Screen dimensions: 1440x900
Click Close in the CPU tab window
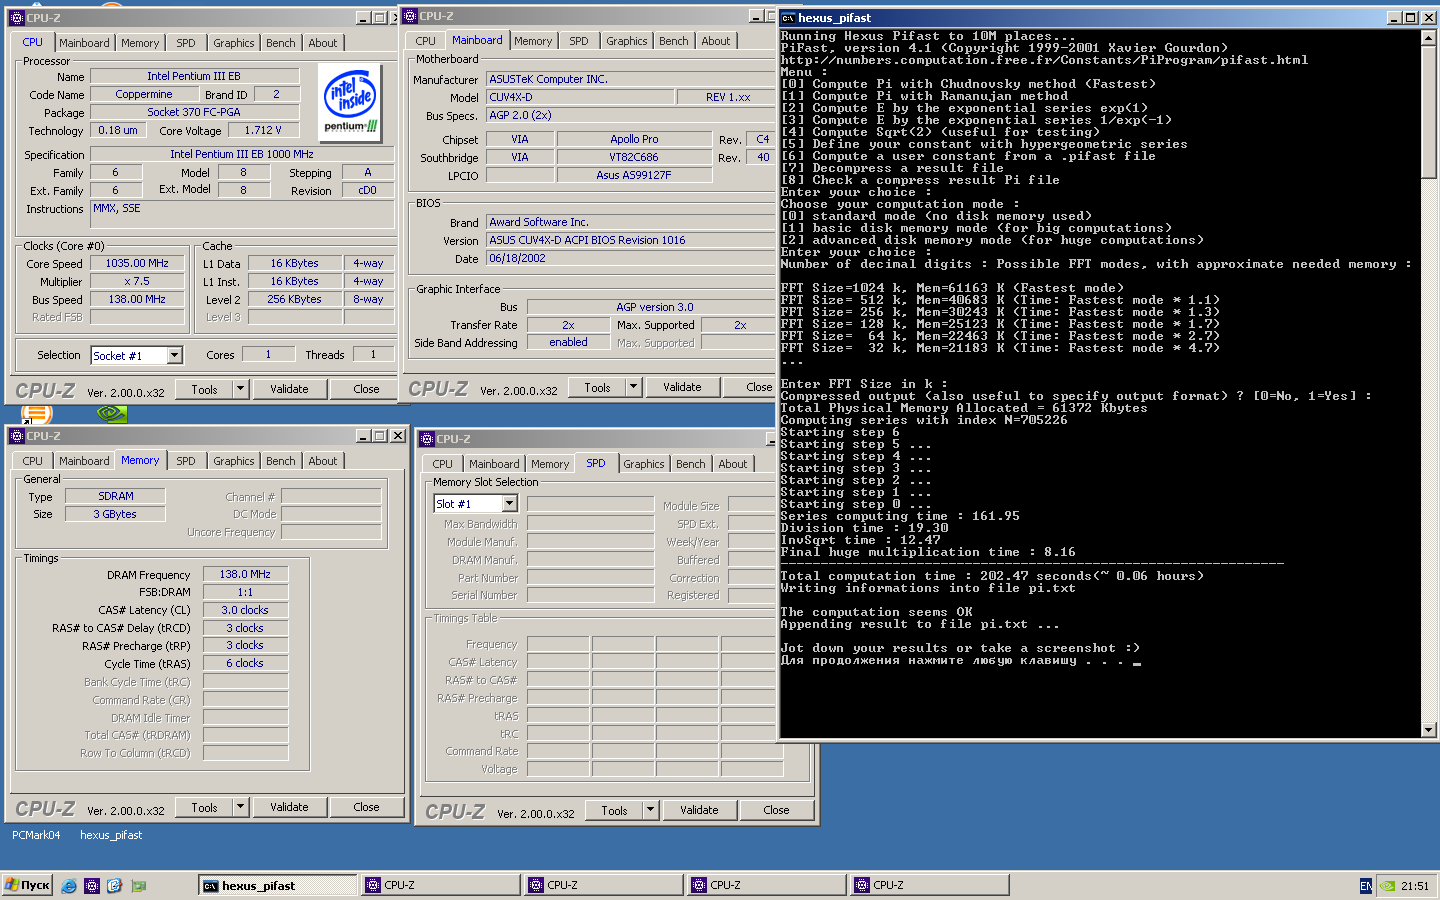[366, 389]
